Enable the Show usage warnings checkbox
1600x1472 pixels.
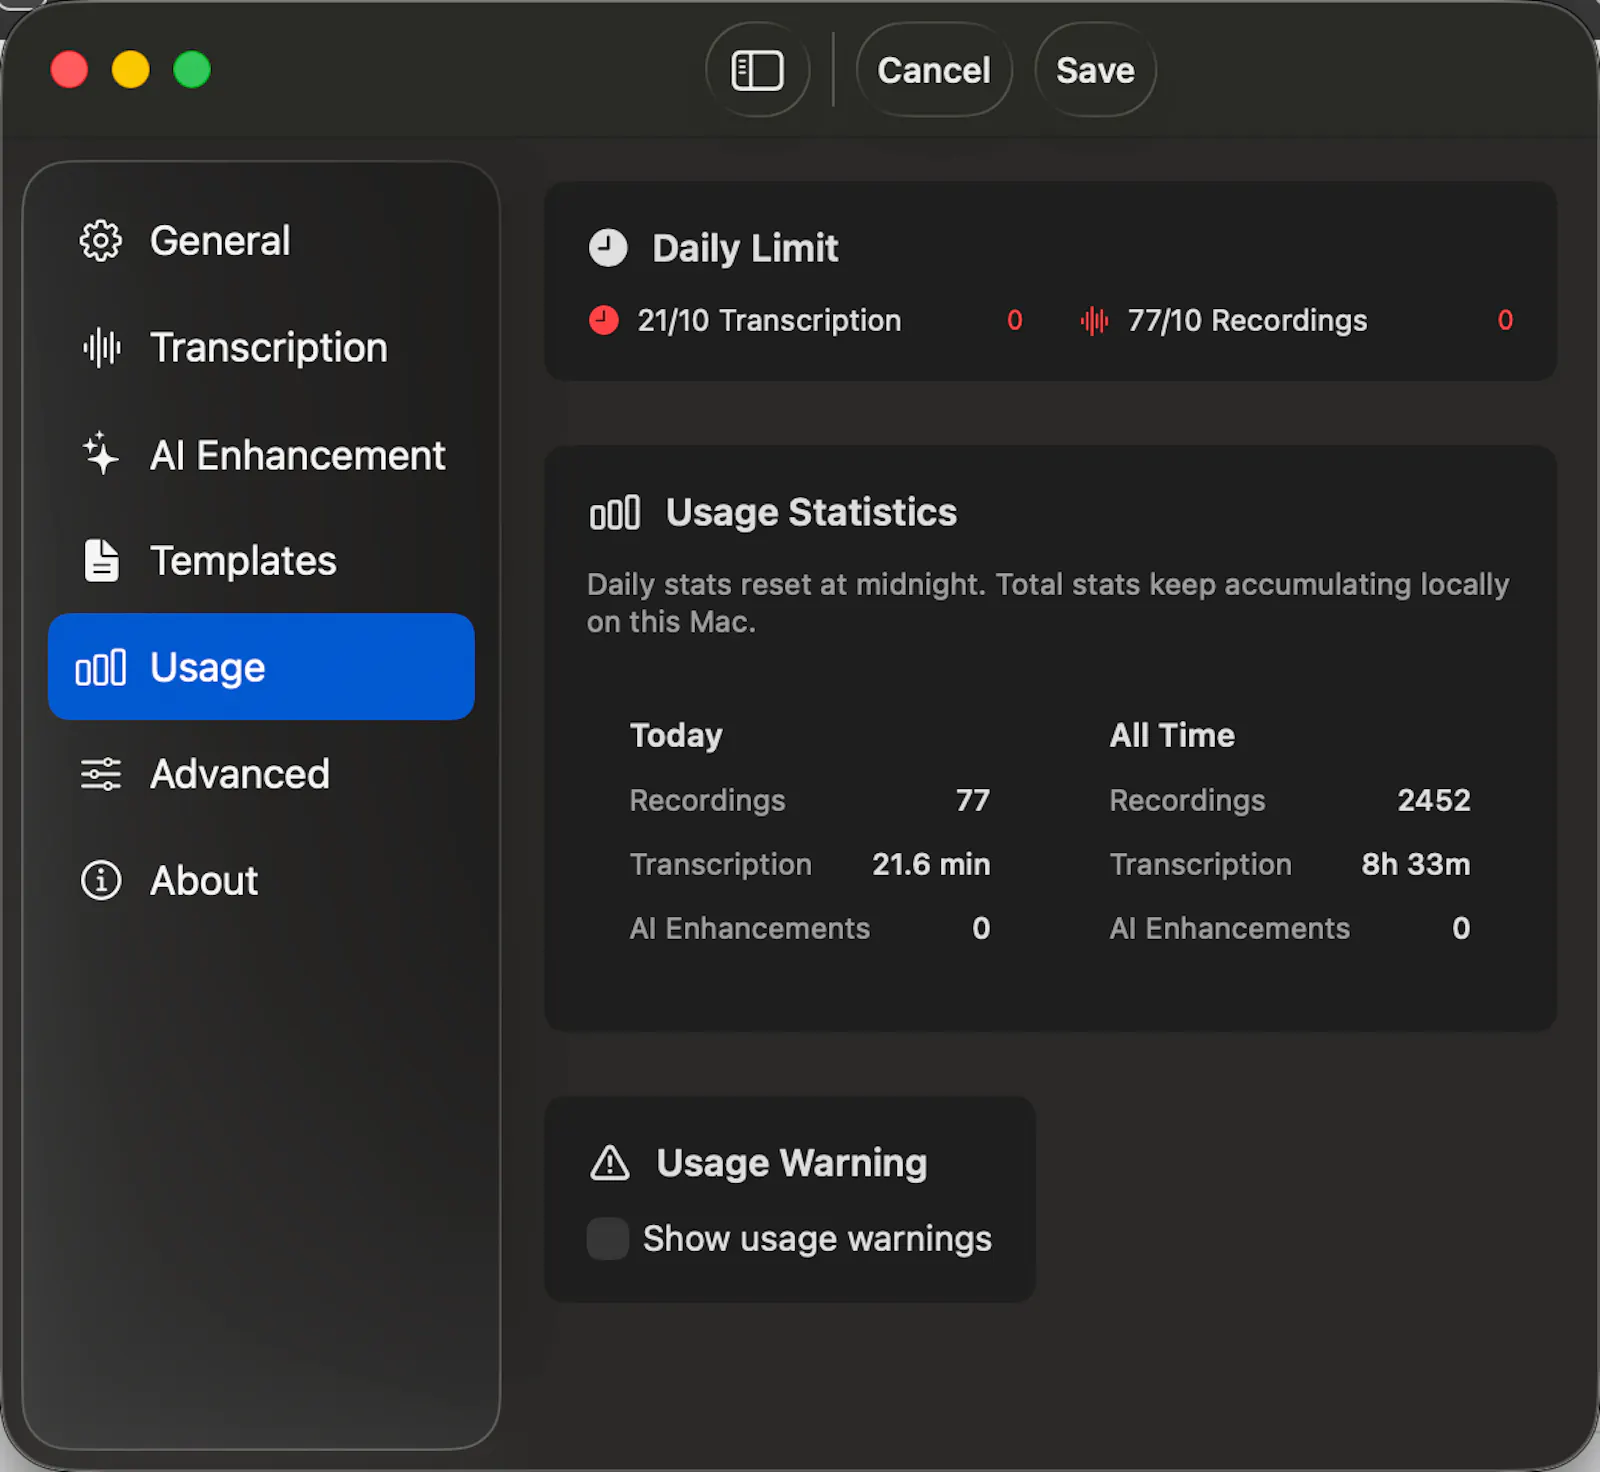pos(608,1239)
